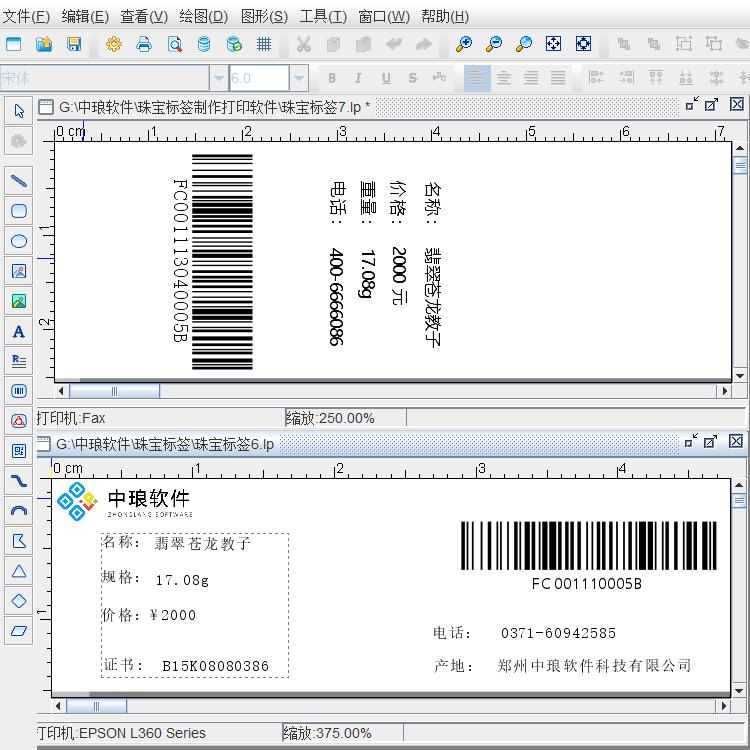Expand the font size dropdown

(x=298, y=78)
